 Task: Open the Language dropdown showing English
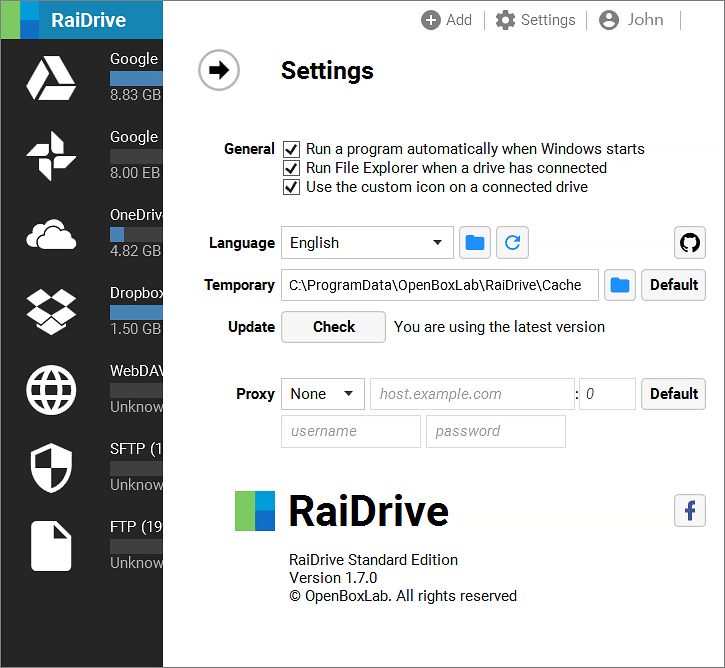coord(367,242)
